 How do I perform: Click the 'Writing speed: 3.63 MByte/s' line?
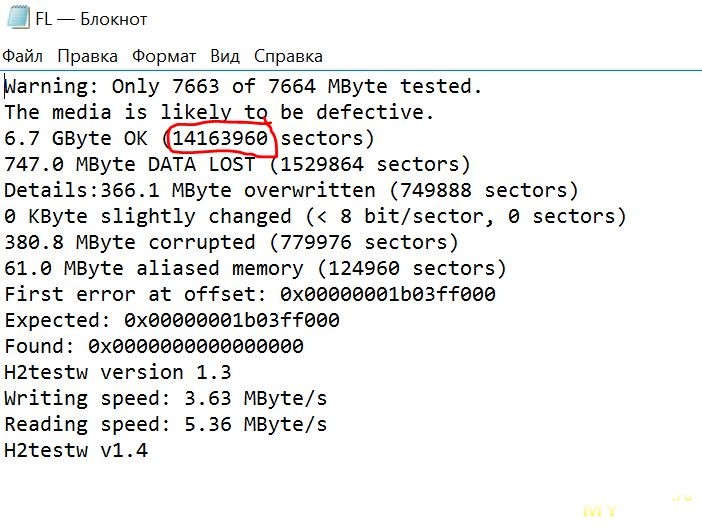(166, 398)
